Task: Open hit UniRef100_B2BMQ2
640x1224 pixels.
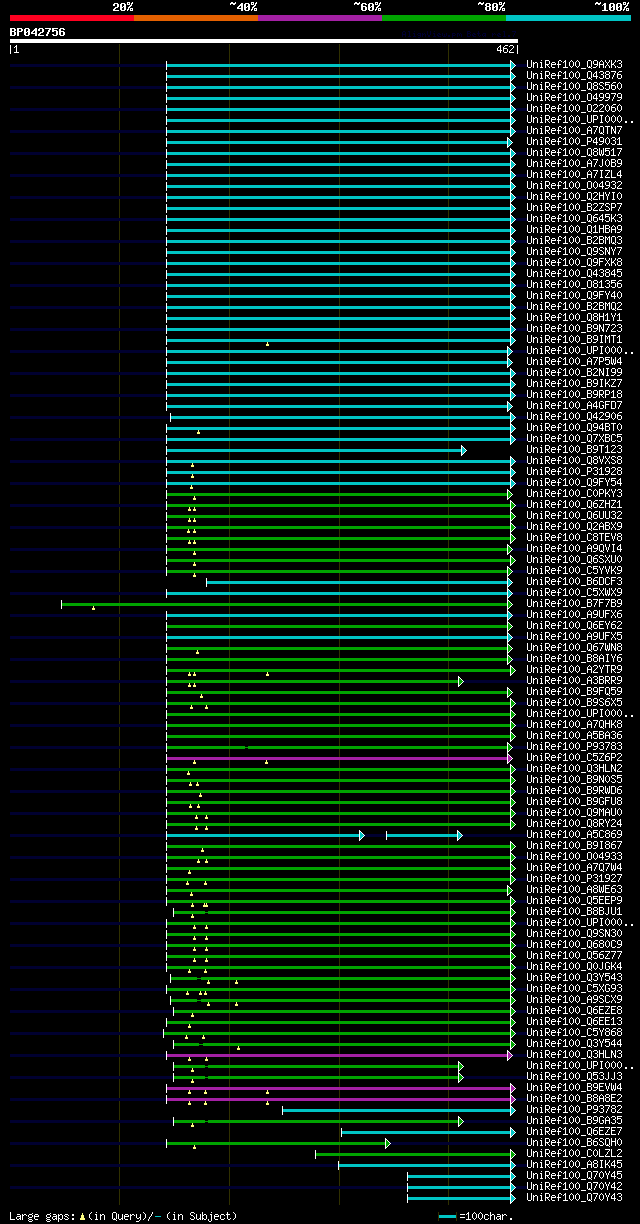Action: point(574,306)
